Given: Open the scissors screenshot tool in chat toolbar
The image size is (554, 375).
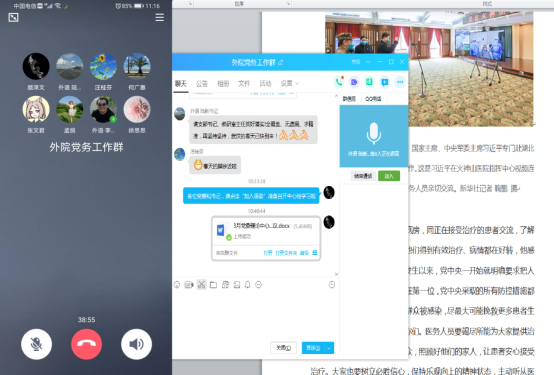Looking at the screenshot, I should [201, 285].
